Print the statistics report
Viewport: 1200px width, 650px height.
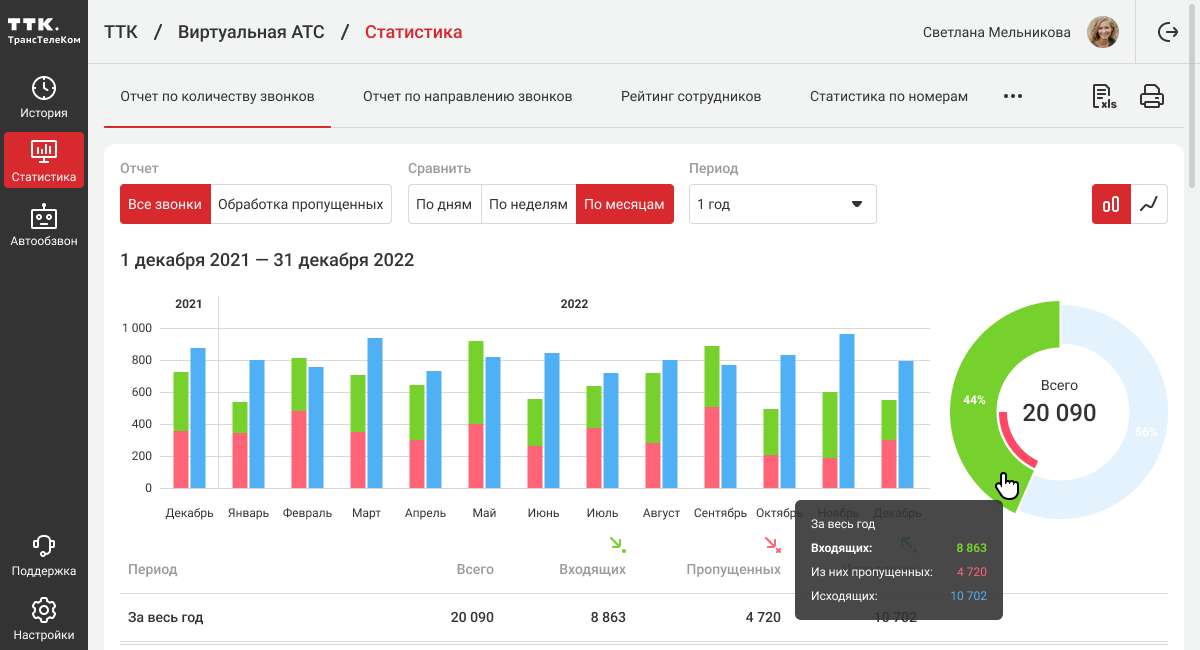point(1152,97)
